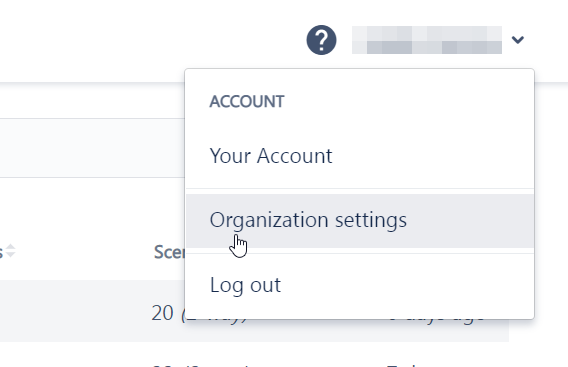Click the divider above Log out
Viewport: 568px width, 367px height.
click(x=360, y=253)
